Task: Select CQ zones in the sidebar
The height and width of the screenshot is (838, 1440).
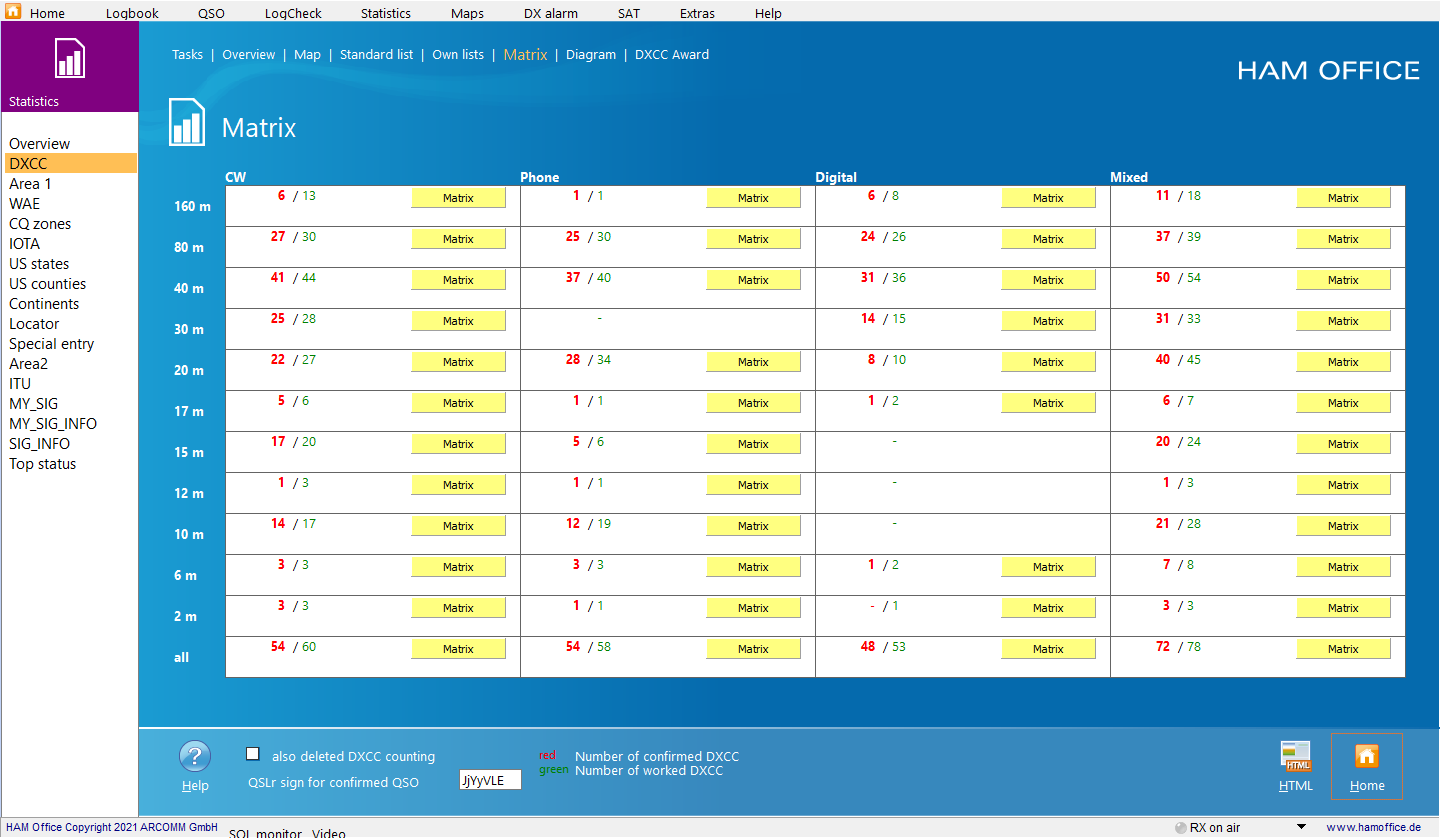Action: pyautogui.click(x=40, y=224)
